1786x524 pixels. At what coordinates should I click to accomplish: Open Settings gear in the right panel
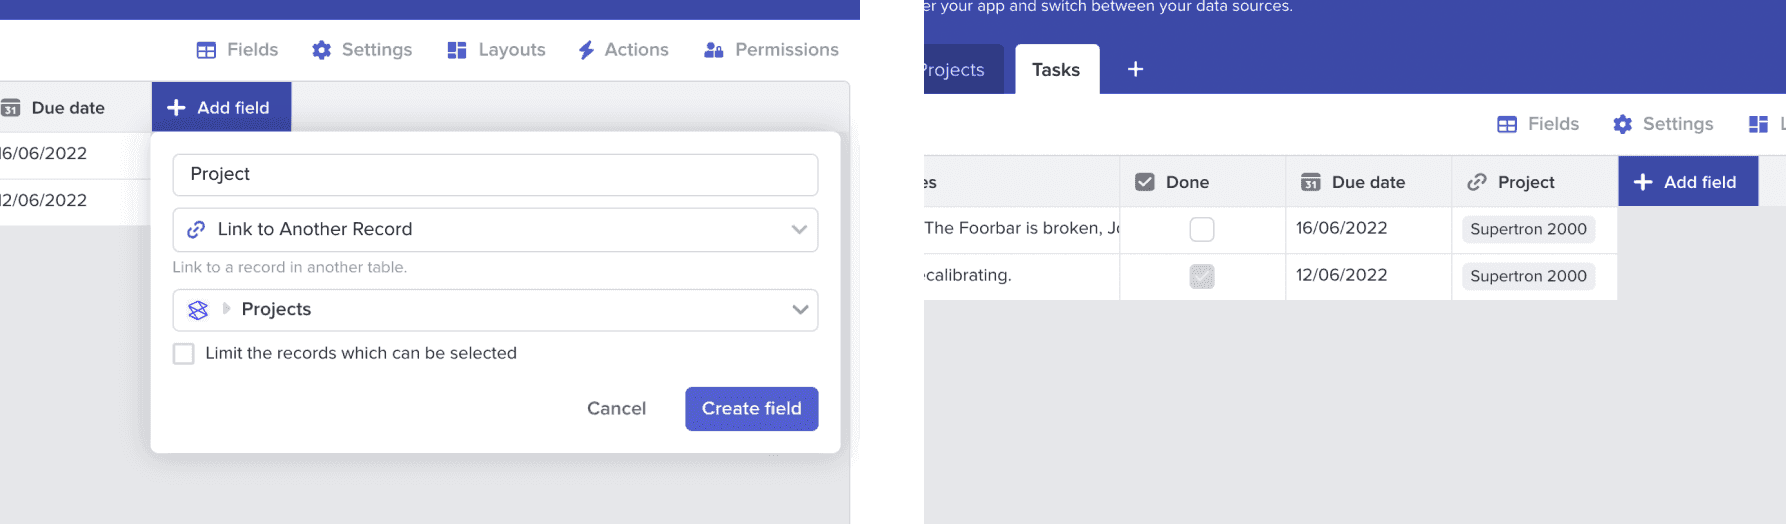(x=1622, y=124)
